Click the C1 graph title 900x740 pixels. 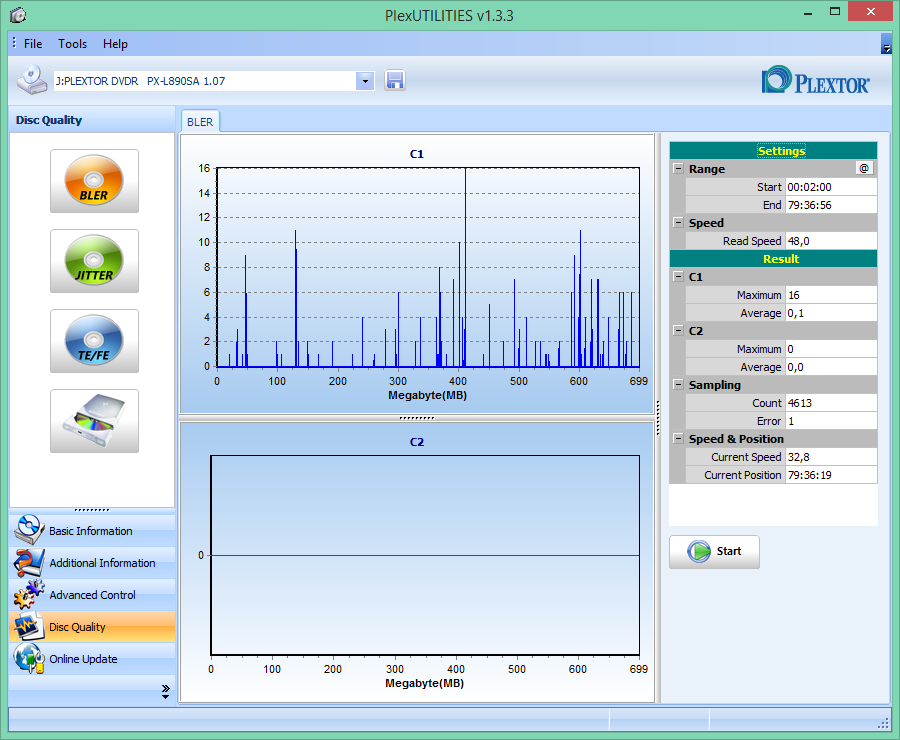pos(417,154)
